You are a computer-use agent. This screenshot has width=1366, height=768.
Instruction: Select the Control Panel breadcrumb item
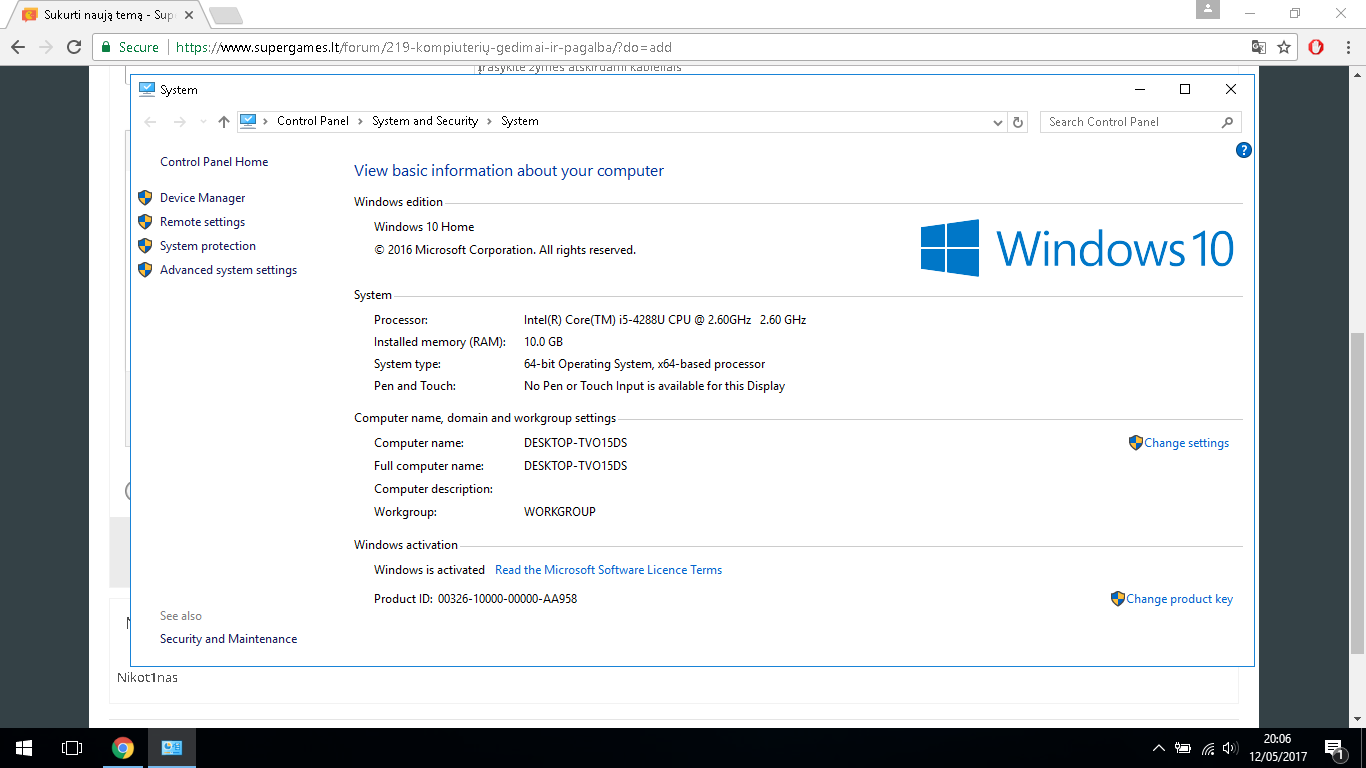tap(313, 121)
